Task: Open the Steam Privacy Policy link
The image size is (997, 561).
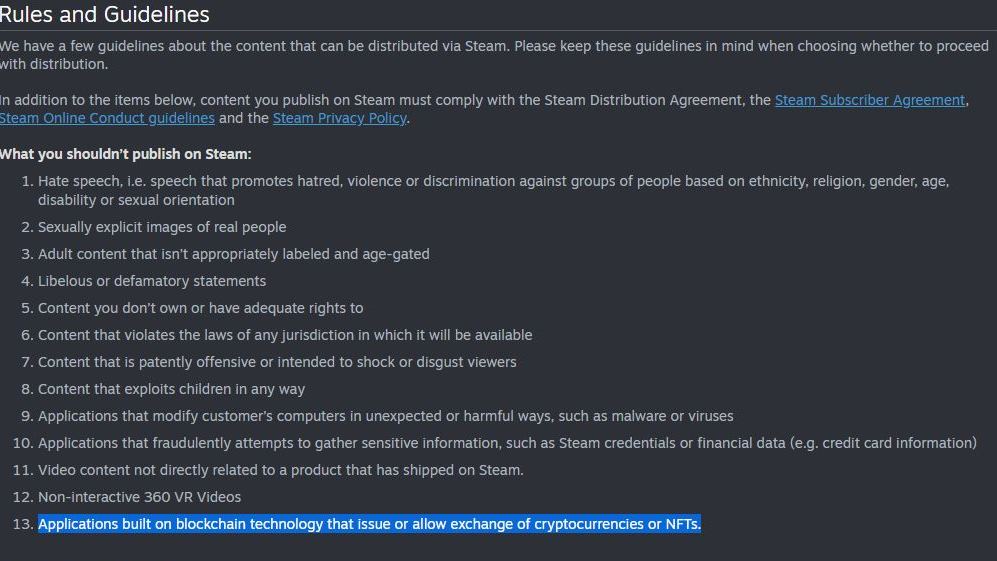Action: click(340, 118)
